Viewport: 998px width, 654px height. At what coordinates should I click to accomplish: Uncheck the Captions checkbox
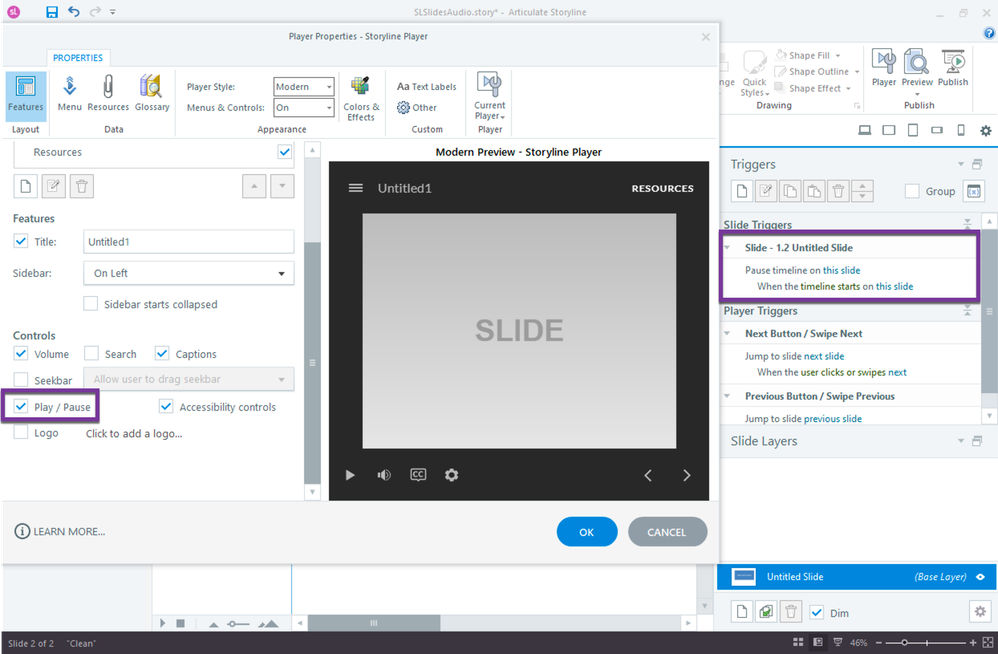[x=162, y=354]
